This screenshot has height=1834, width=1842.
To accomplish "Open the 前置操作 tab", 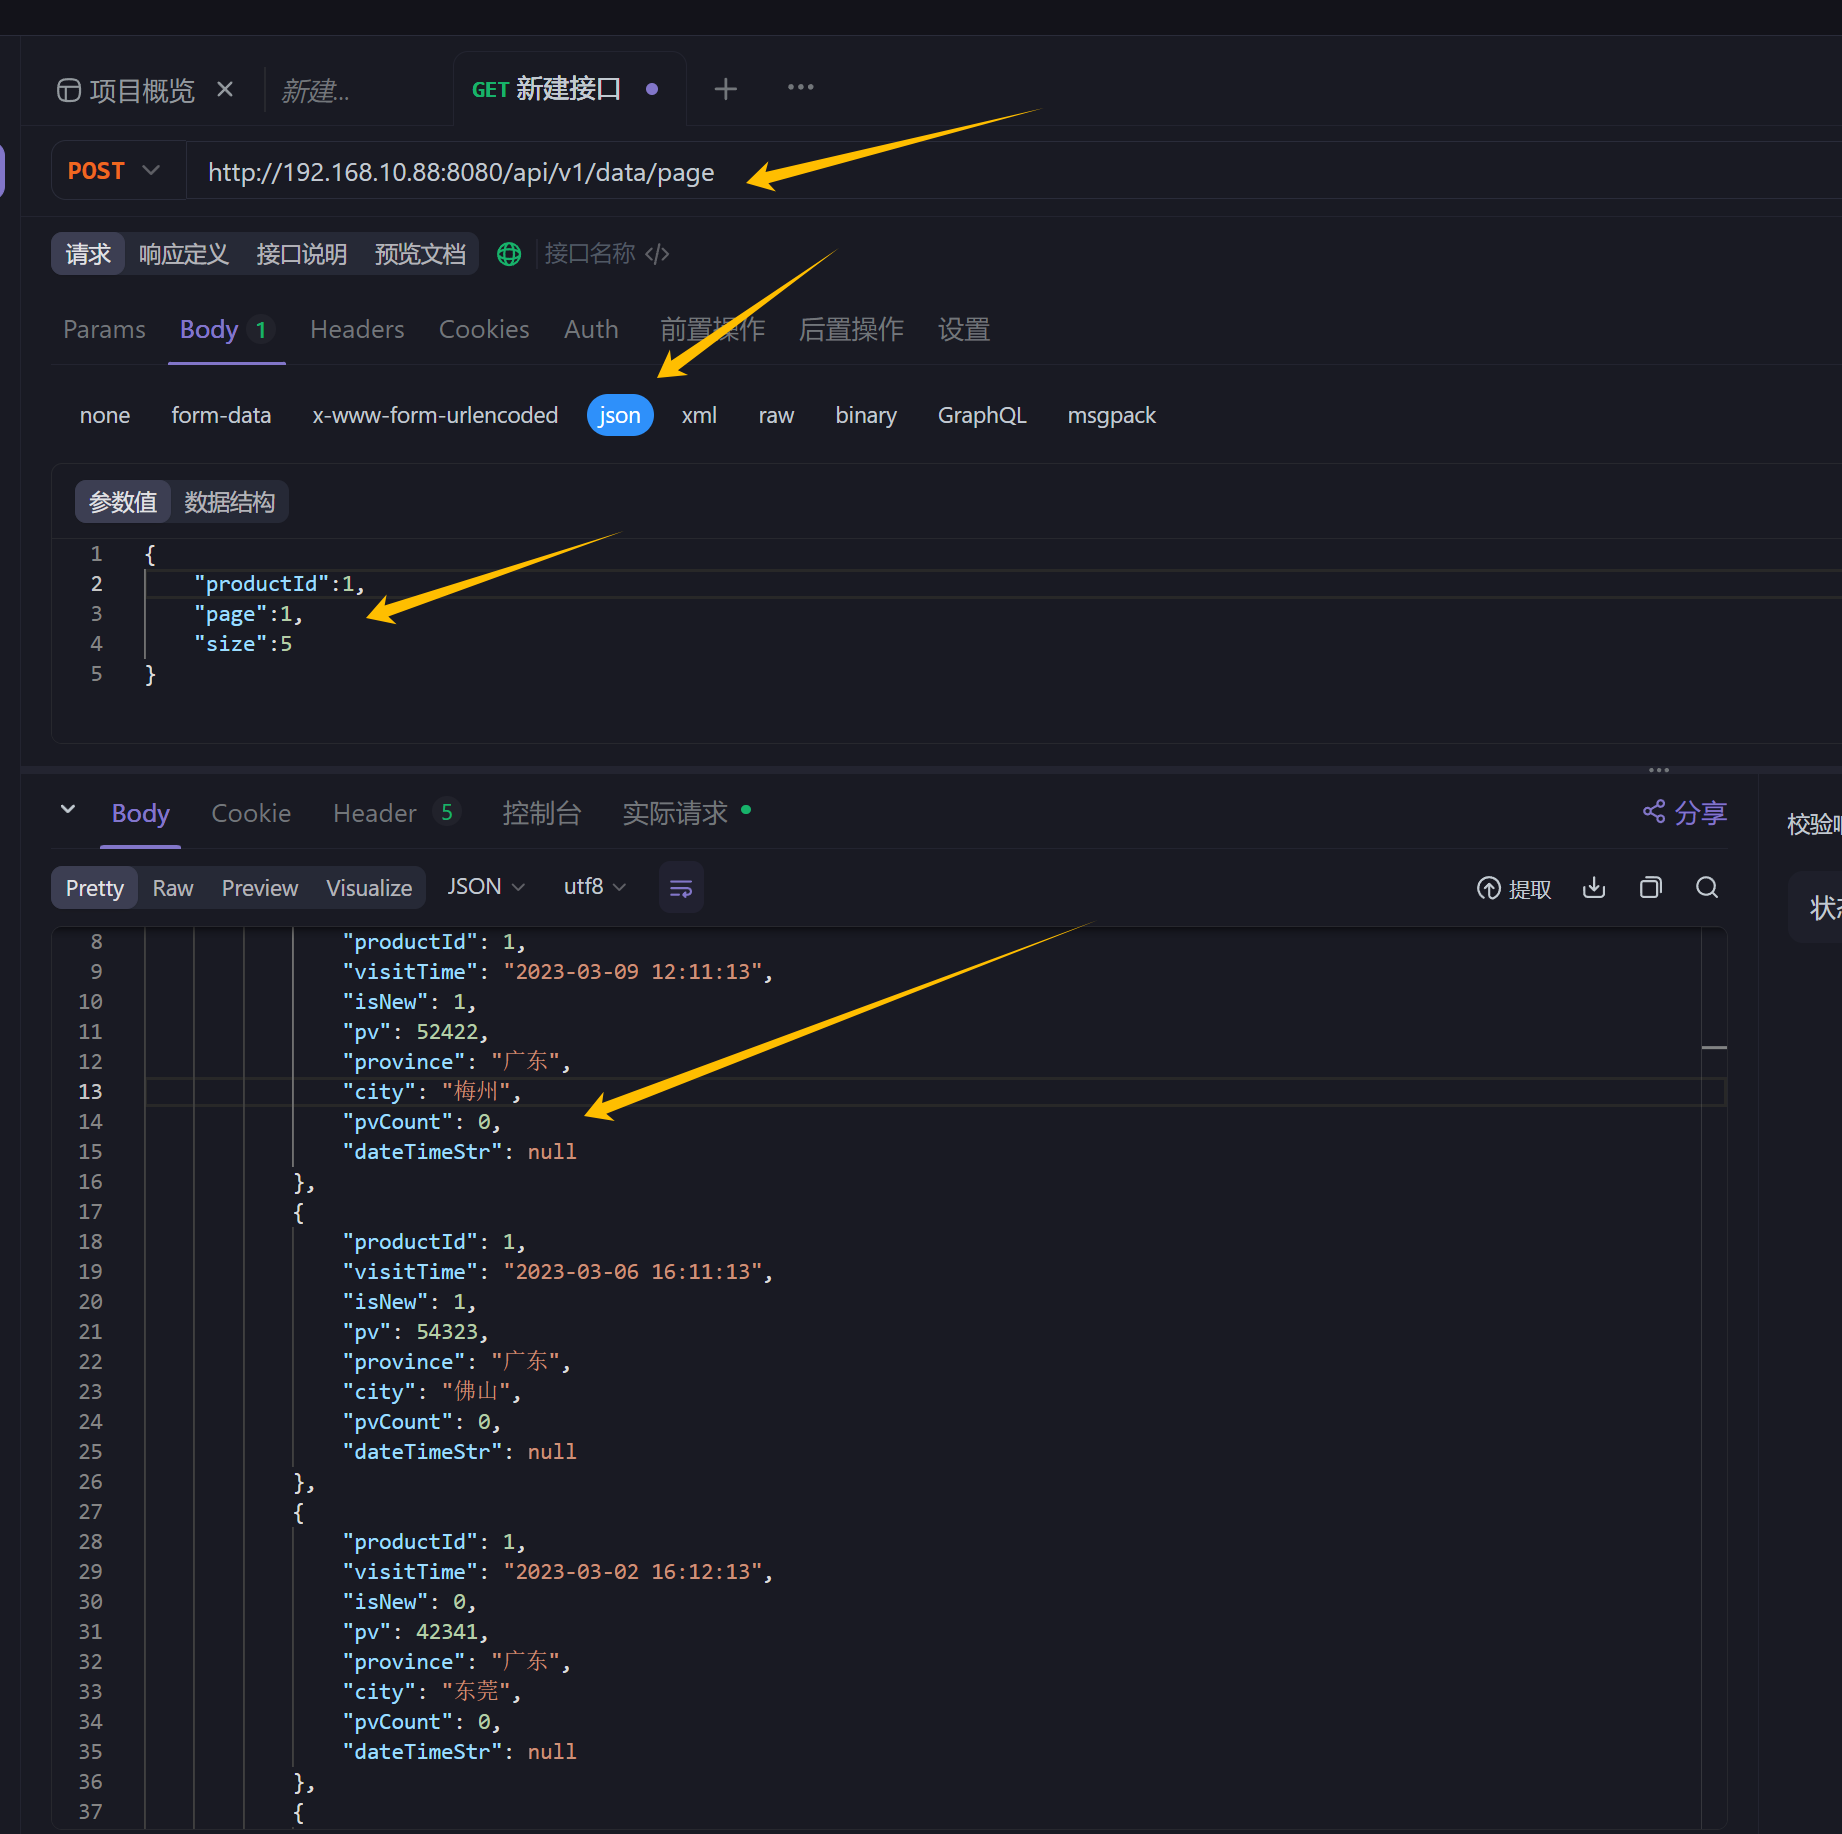I will (713, 329).
